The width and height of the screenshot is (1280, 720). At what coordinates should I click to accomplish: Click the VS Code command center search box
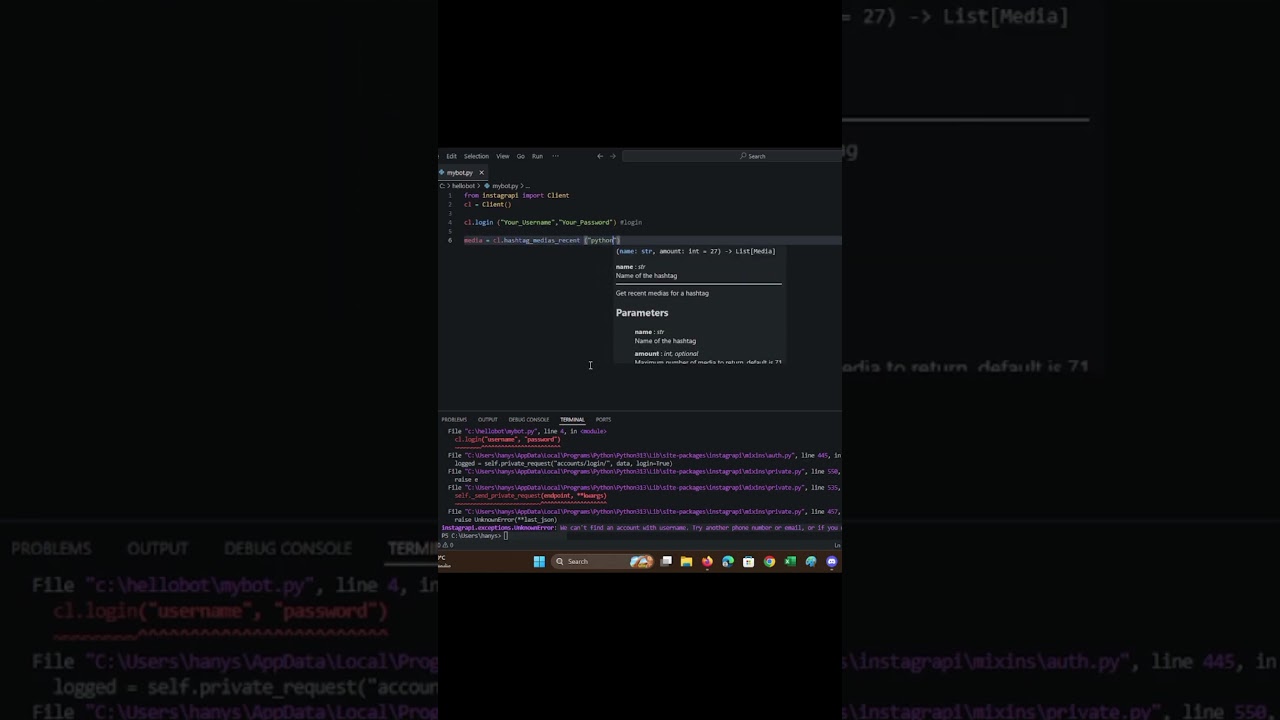coord(730,156)
